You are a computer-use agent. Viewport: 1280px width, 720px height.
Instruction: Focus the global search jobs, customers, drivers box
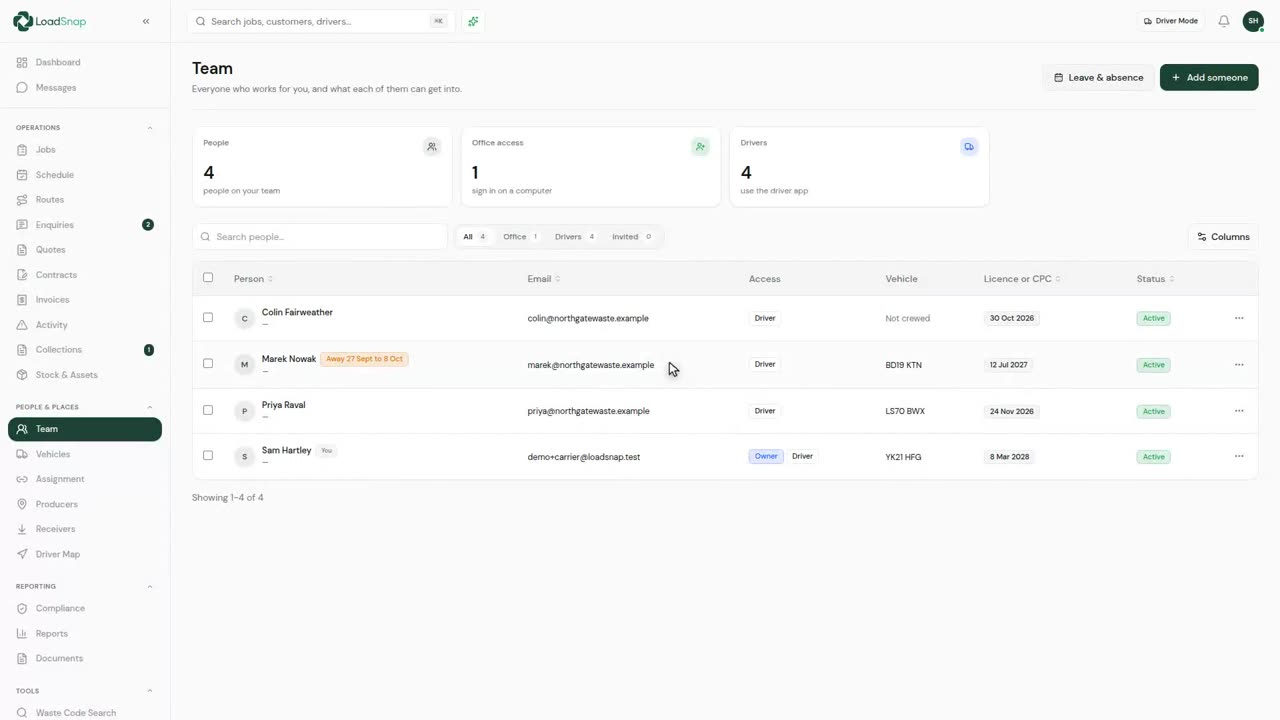coord(320,21)
